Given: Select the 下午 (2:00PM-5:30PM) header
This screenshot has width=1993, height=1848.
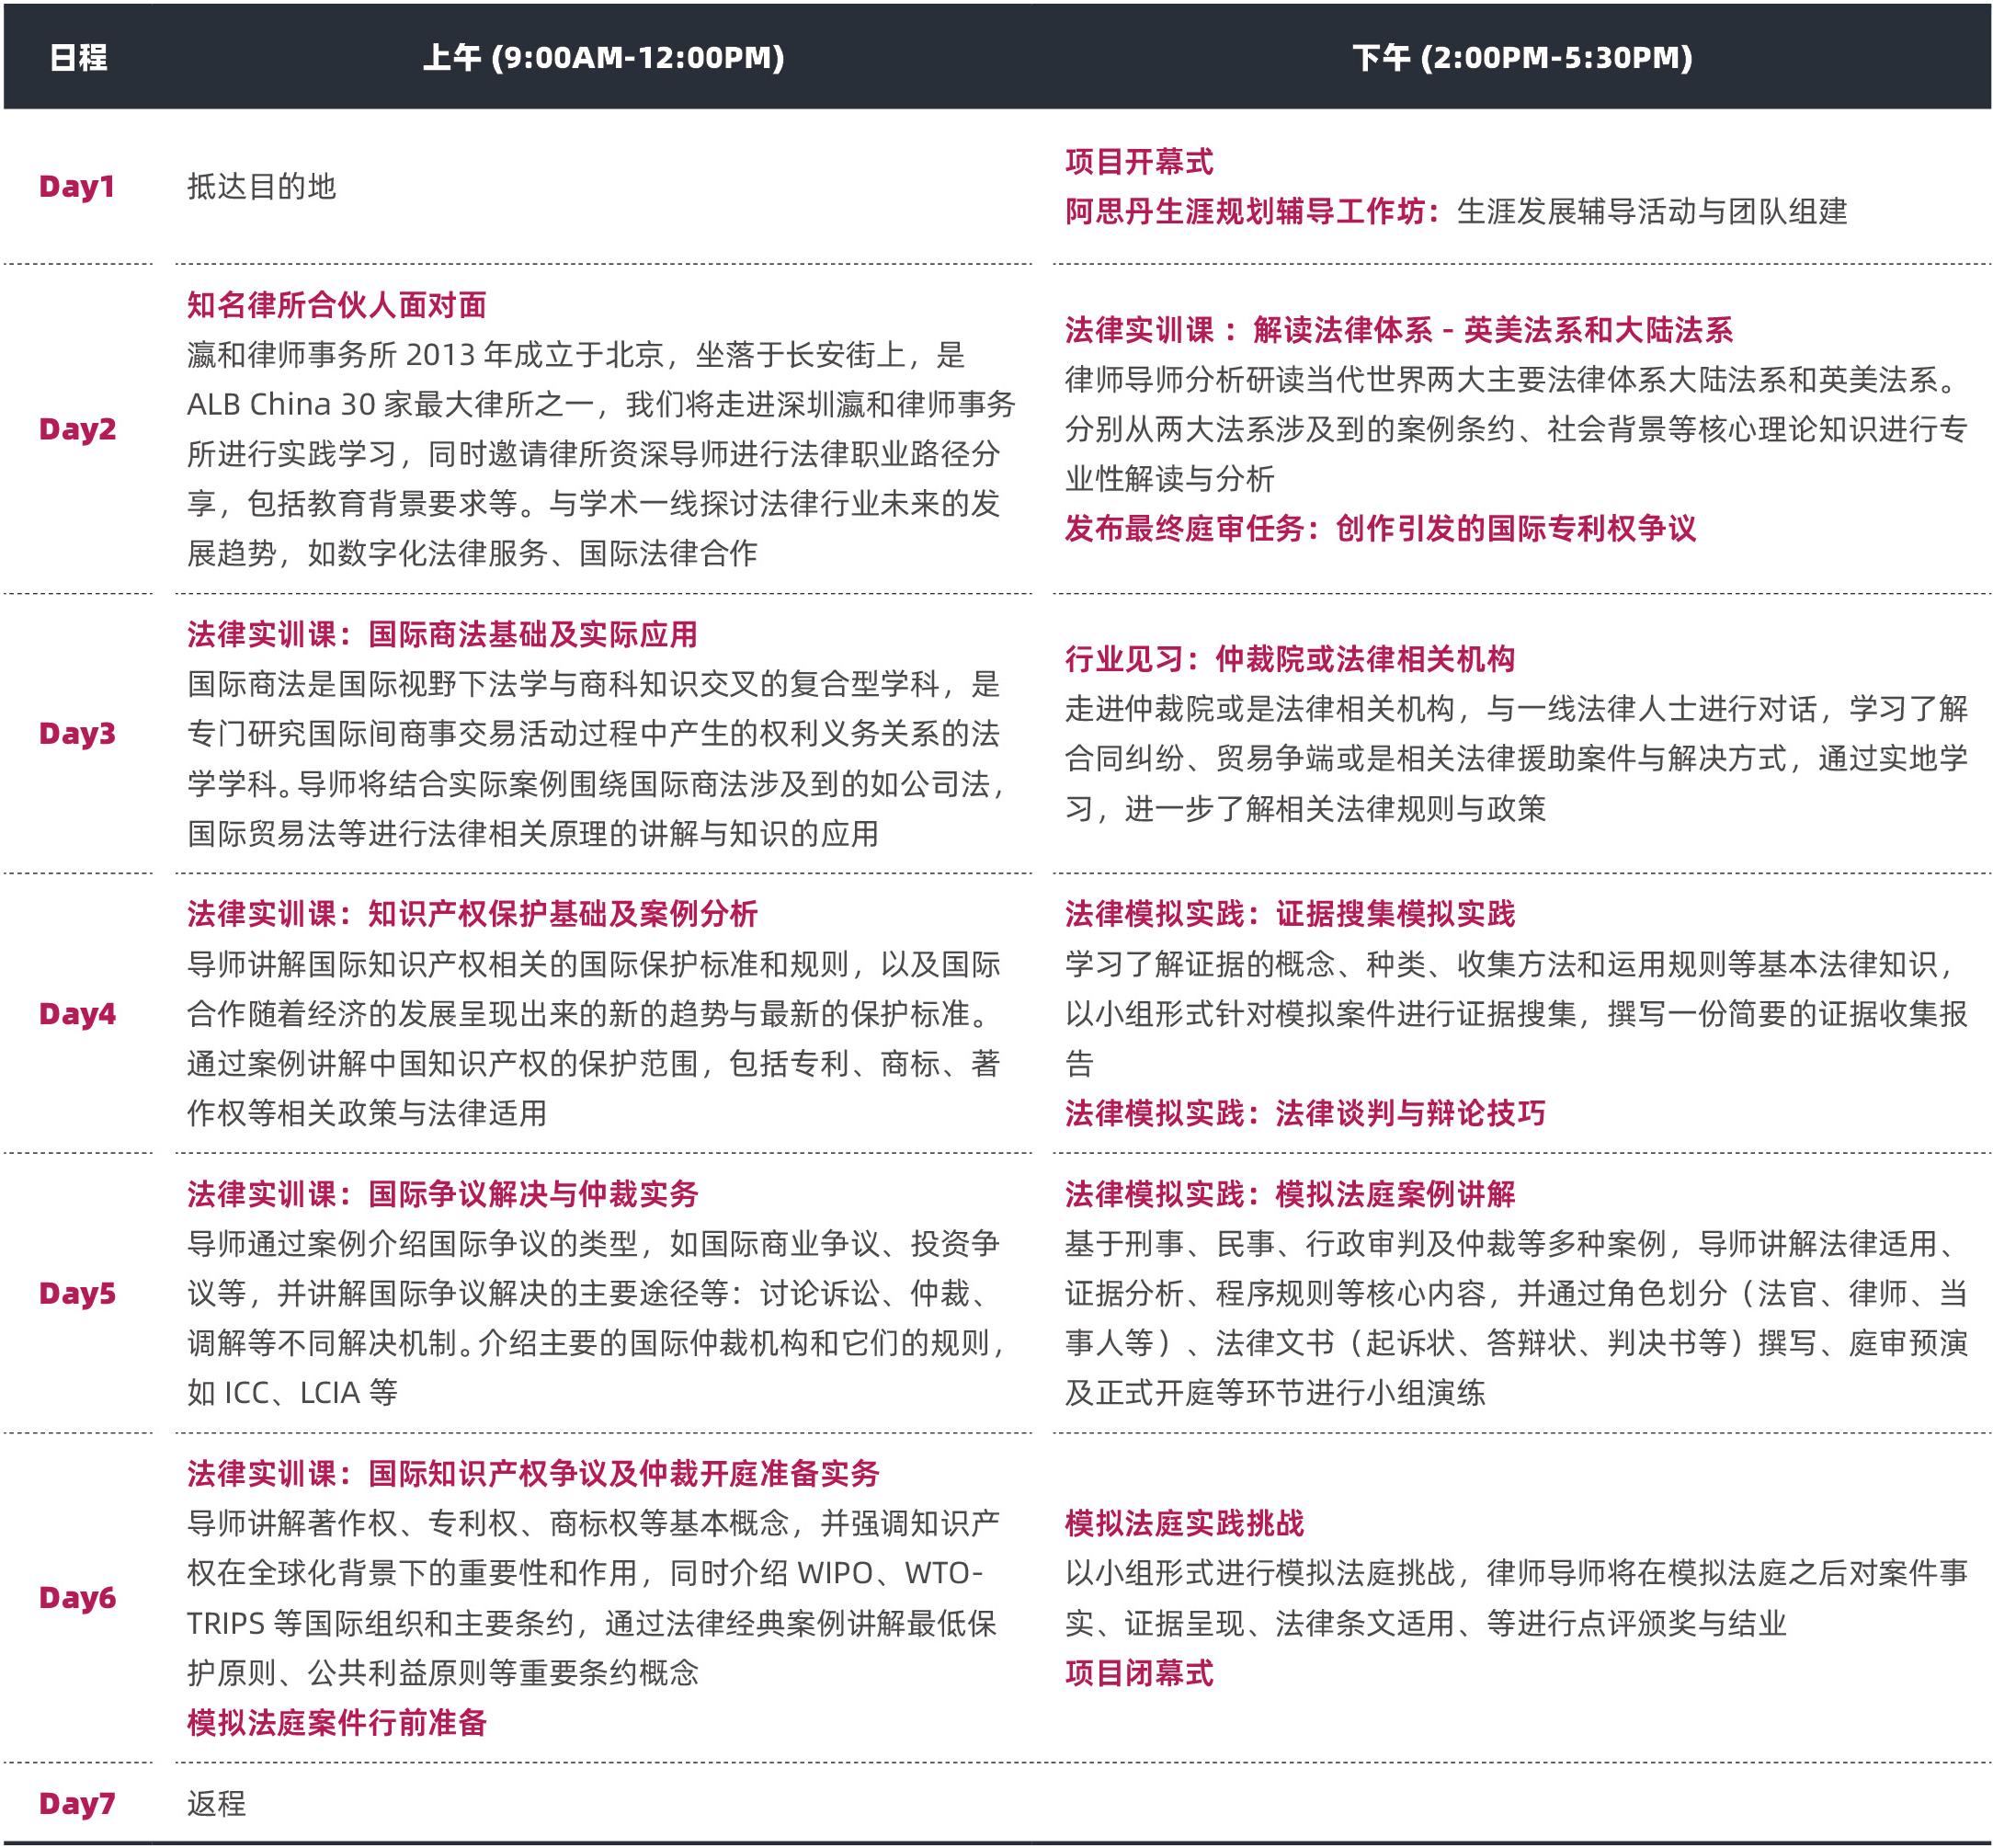Looking at the screenshot, I should tap(1522, 58).
